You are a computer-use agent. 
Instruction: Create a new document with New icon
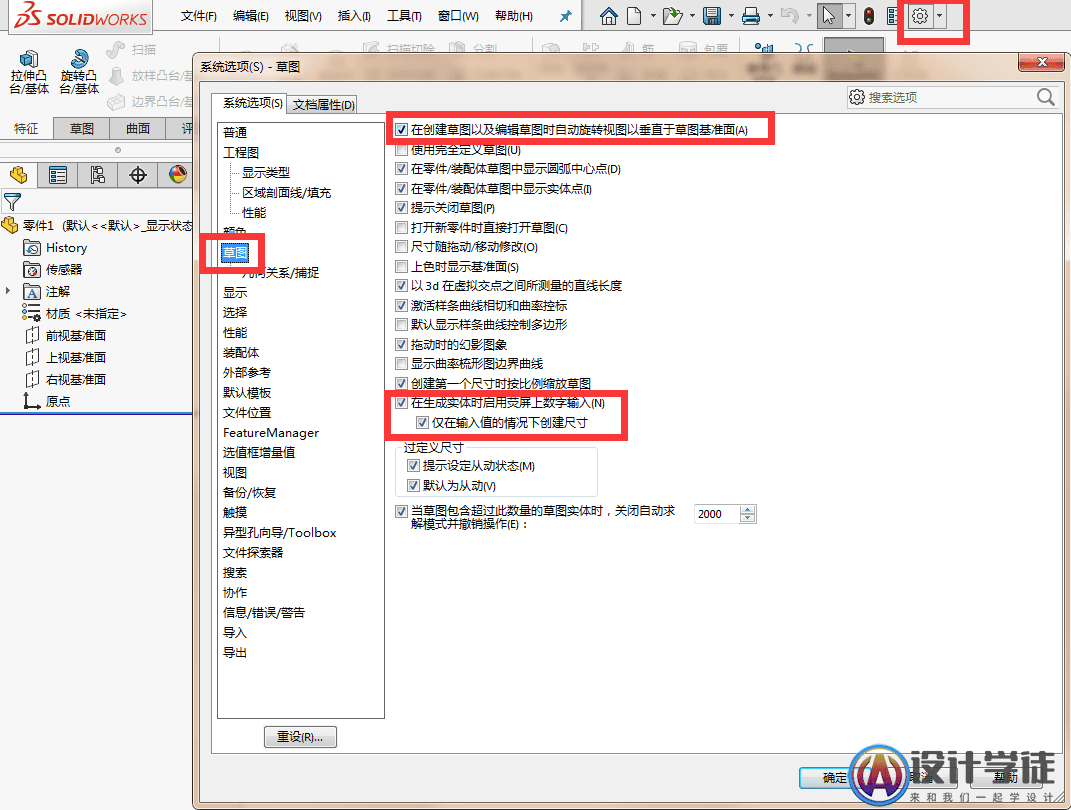tap(635, 16)
